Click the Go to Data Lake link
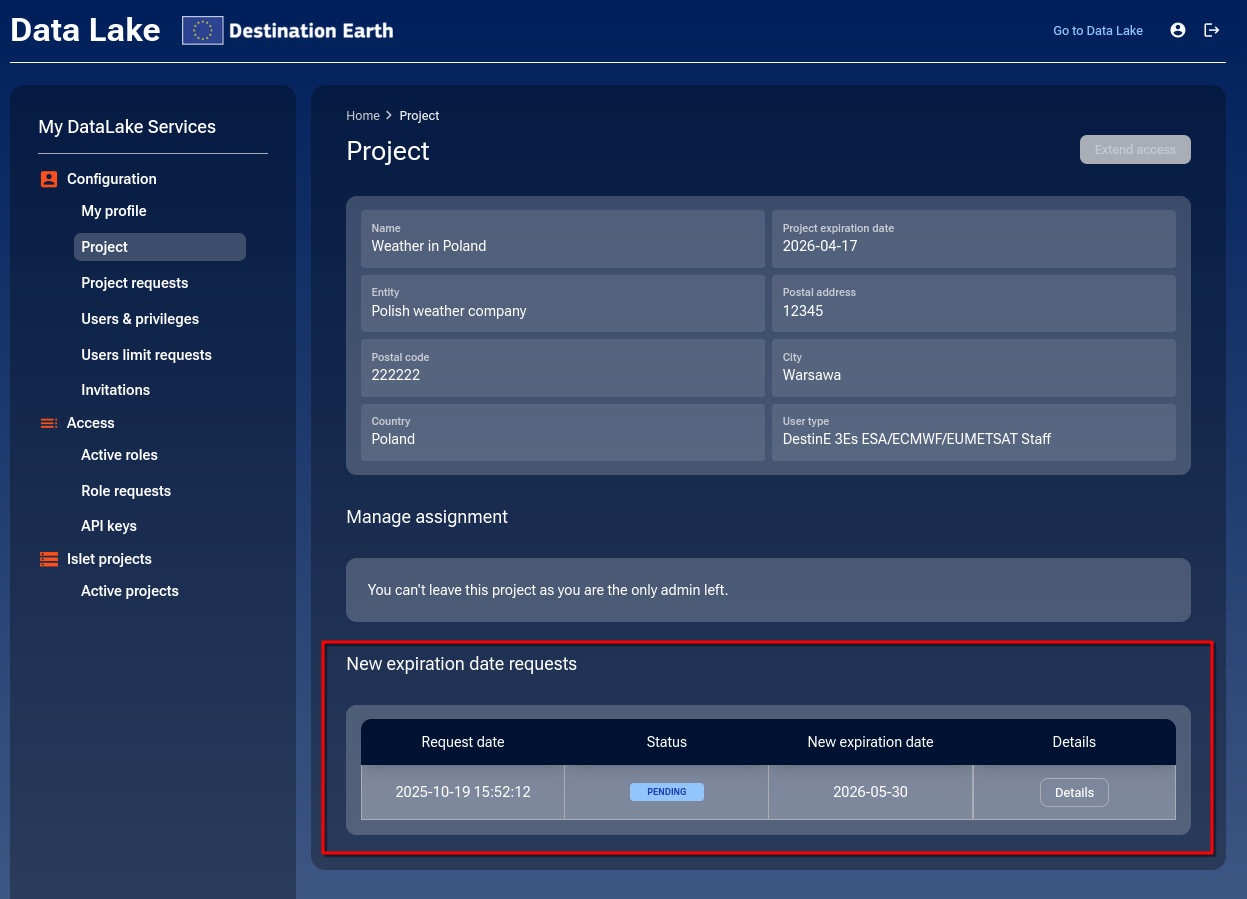Image resolution: width=1247 pixels, height=899 pixels. pos(1097,31)
